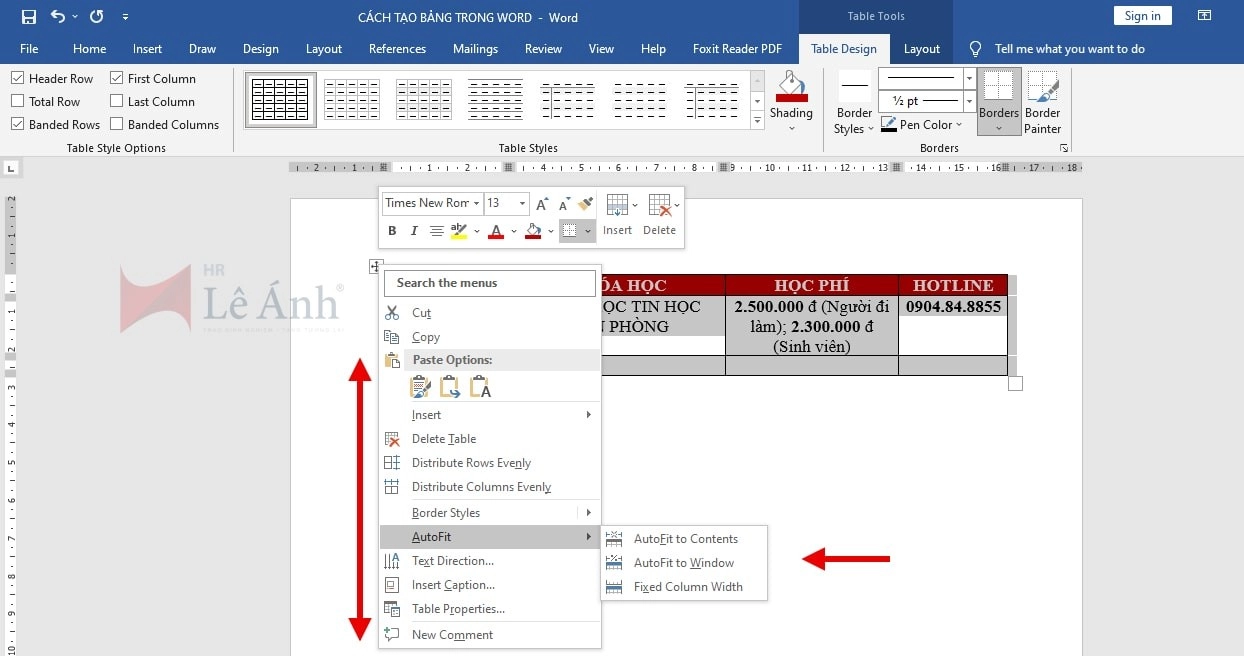Image resolution: width=1244 pixels, height=656 pixels.
Task: Open Table Properties from context menu
Action: (458, 609)
